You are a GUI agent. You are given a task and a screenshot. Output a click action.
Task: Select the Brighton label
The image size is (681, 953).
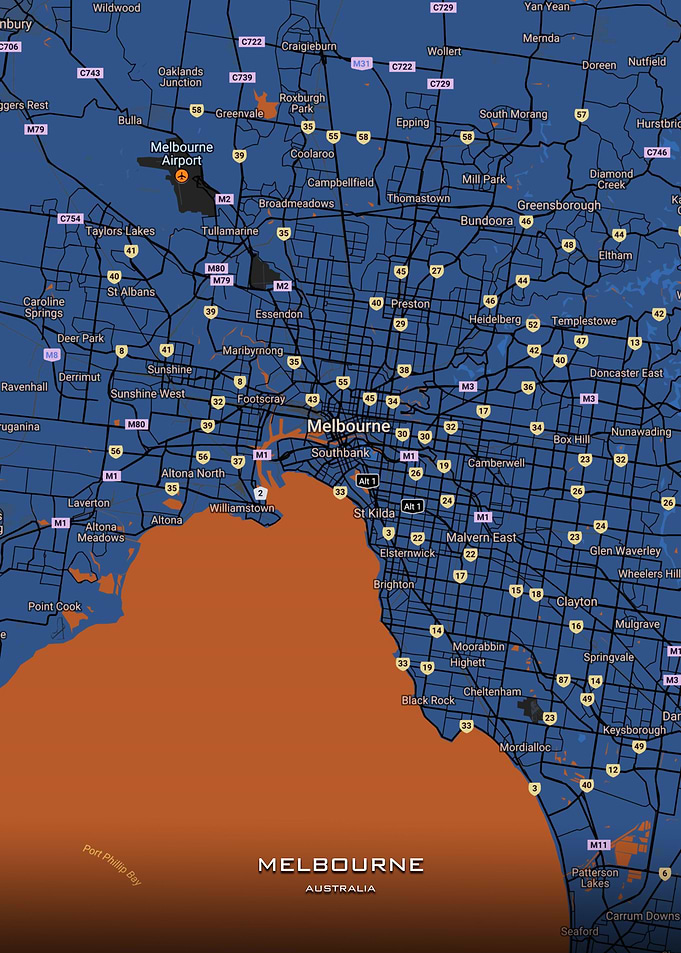pos(394,585)
